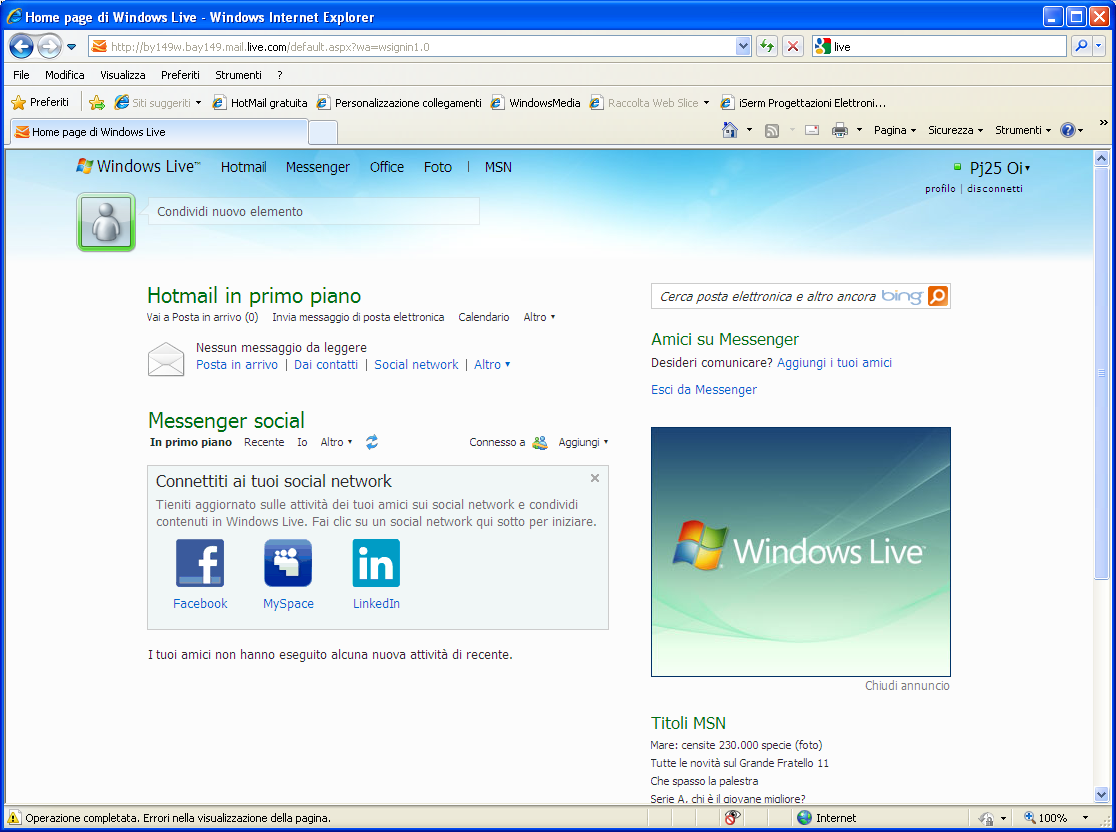
Task: Open the Strumenti menu in menu bar
Action: [x=238, y=75]
